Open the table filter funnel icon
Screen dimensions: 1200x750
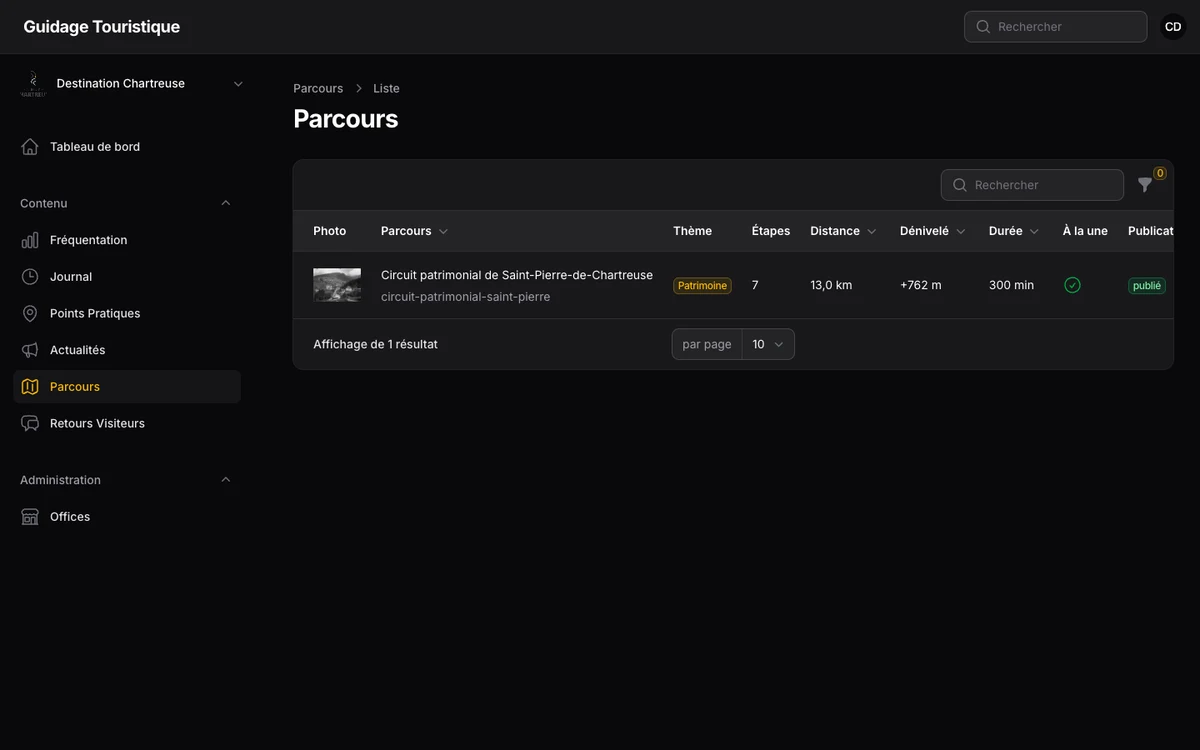click(x=1145, y=185)
